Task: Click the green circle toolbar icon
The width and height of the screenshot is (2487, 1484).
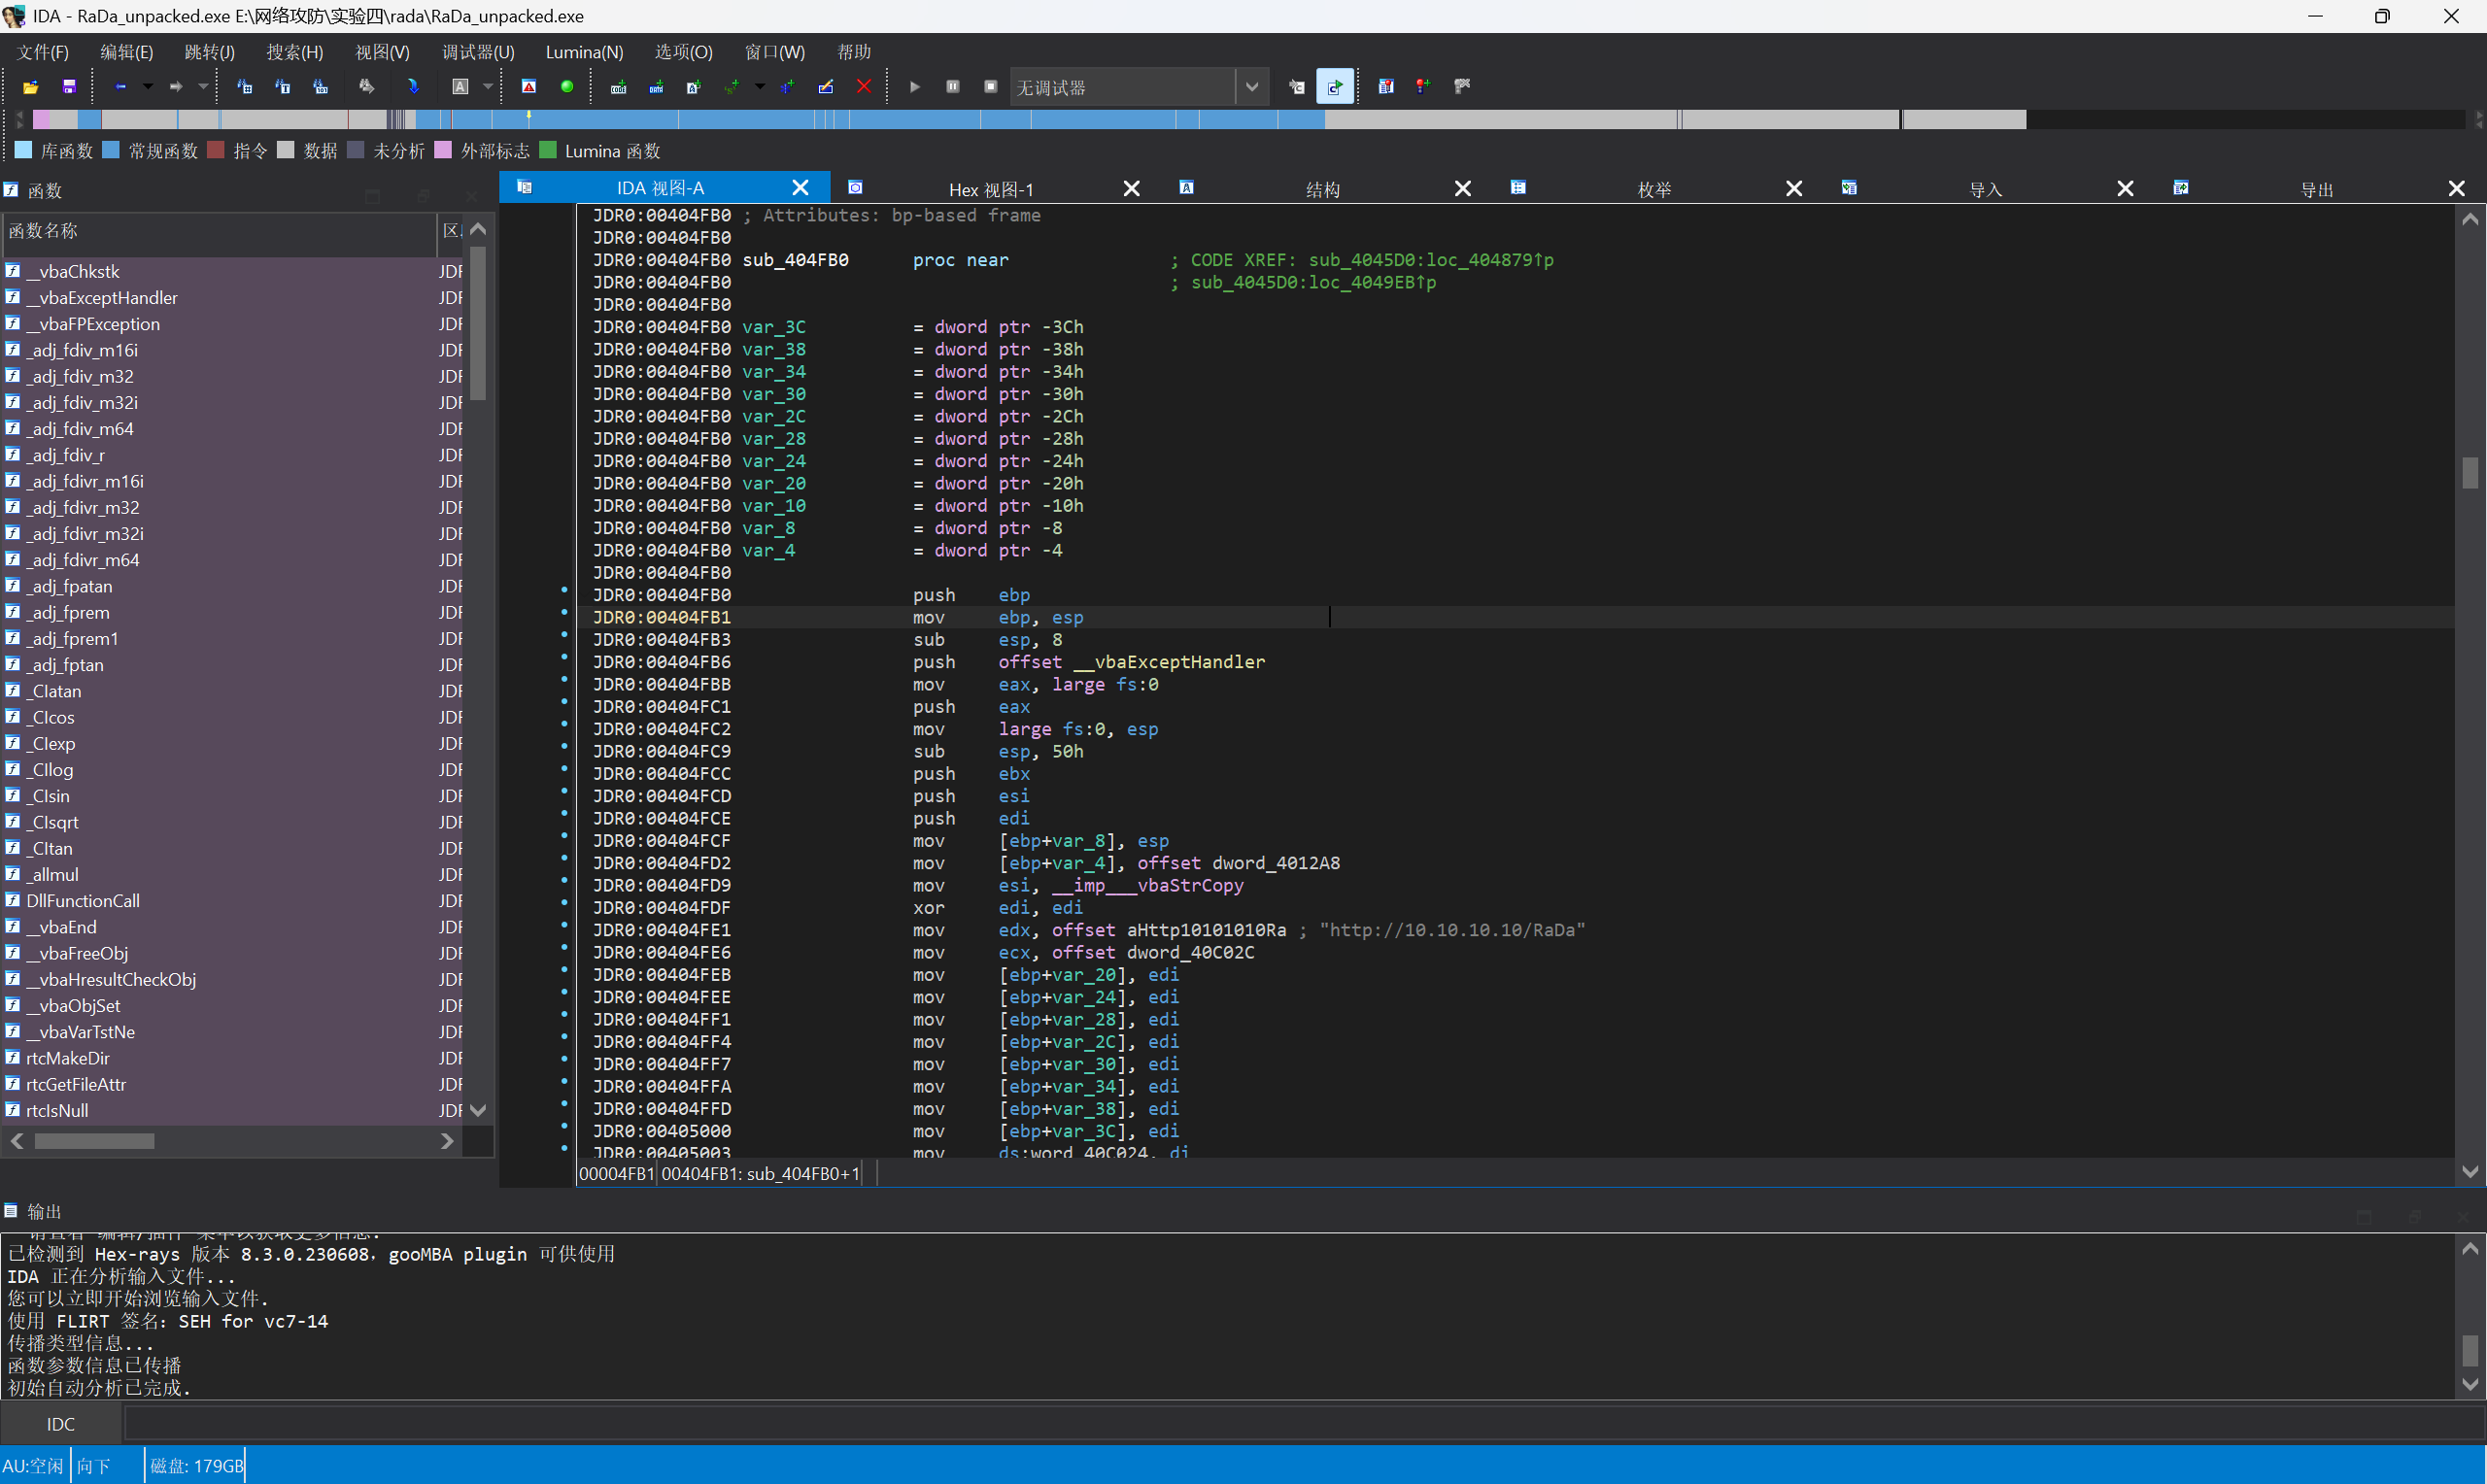Action: pyautogui.click(x=567, y=87)
